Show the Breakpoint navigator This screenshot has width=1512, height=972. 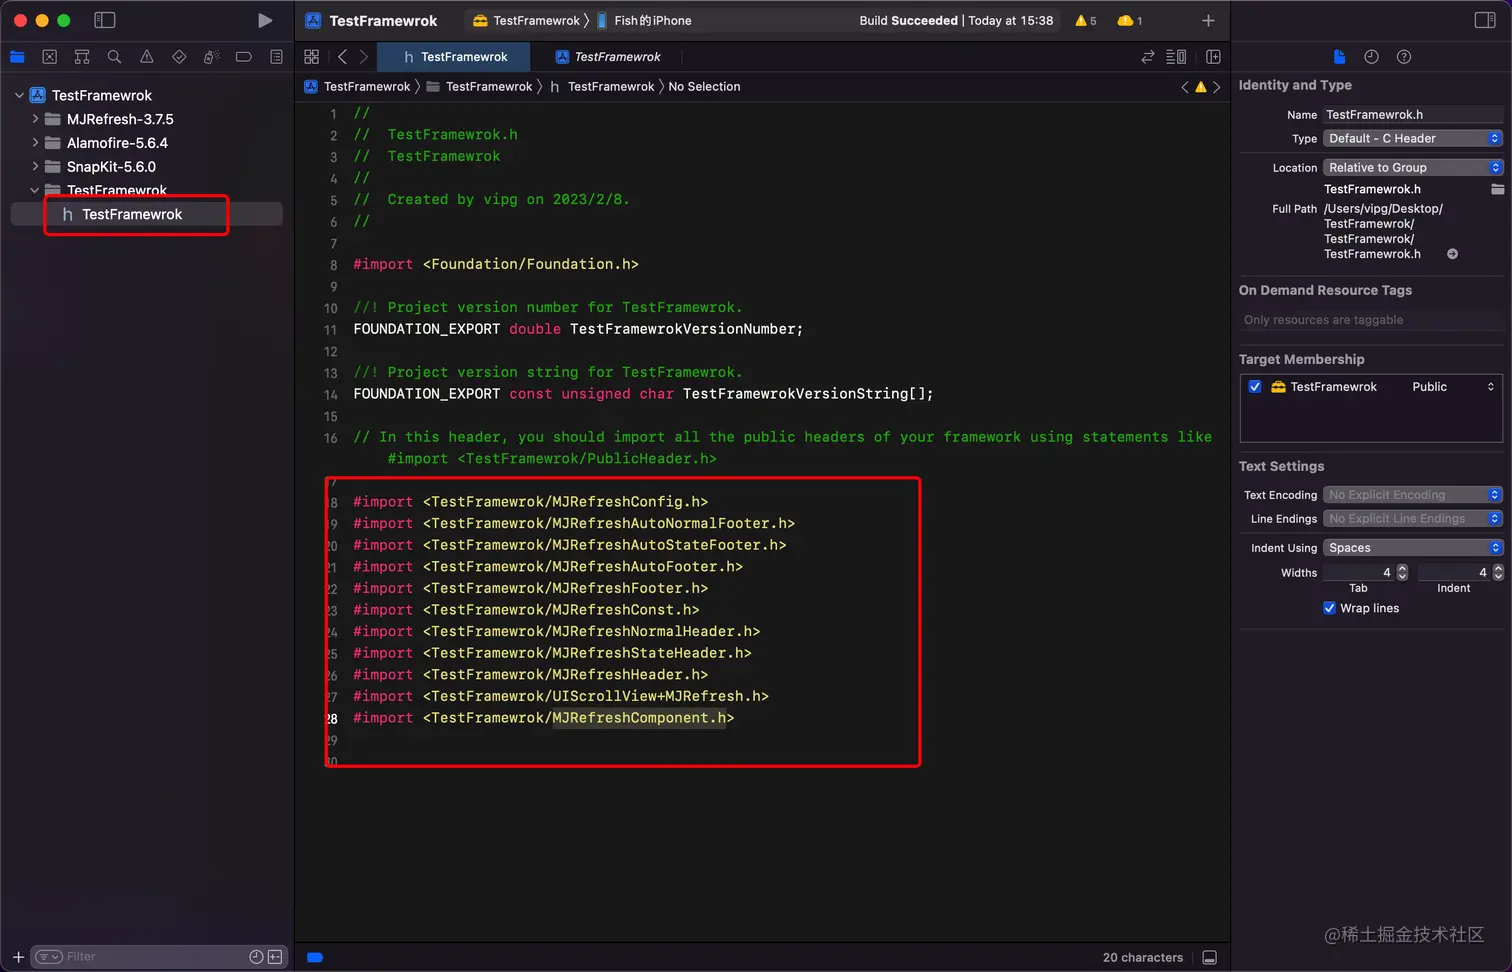243,57
